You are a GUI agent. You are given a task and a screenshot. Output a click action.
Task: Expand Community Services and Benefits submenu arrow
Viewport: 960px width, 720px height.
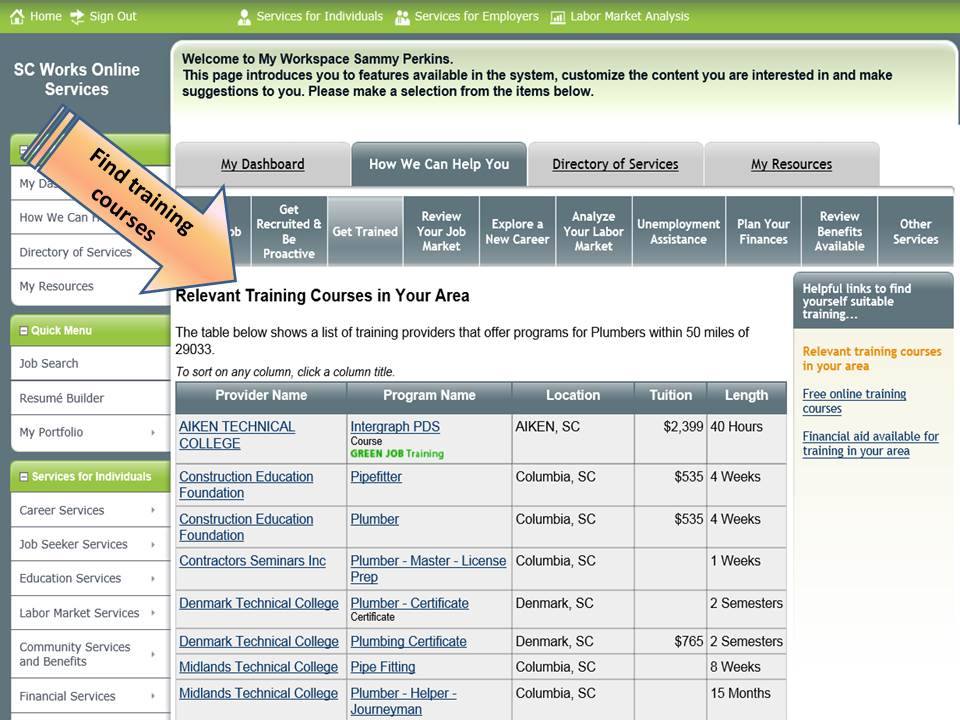pos(153,654)
